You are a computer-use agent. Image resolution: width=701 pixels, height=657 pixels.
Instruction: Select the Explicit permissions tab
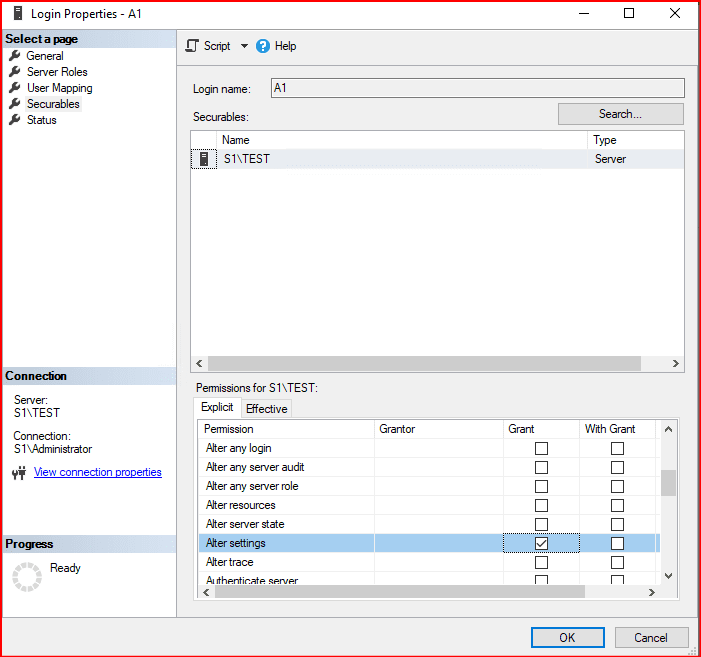pos(217,407)
